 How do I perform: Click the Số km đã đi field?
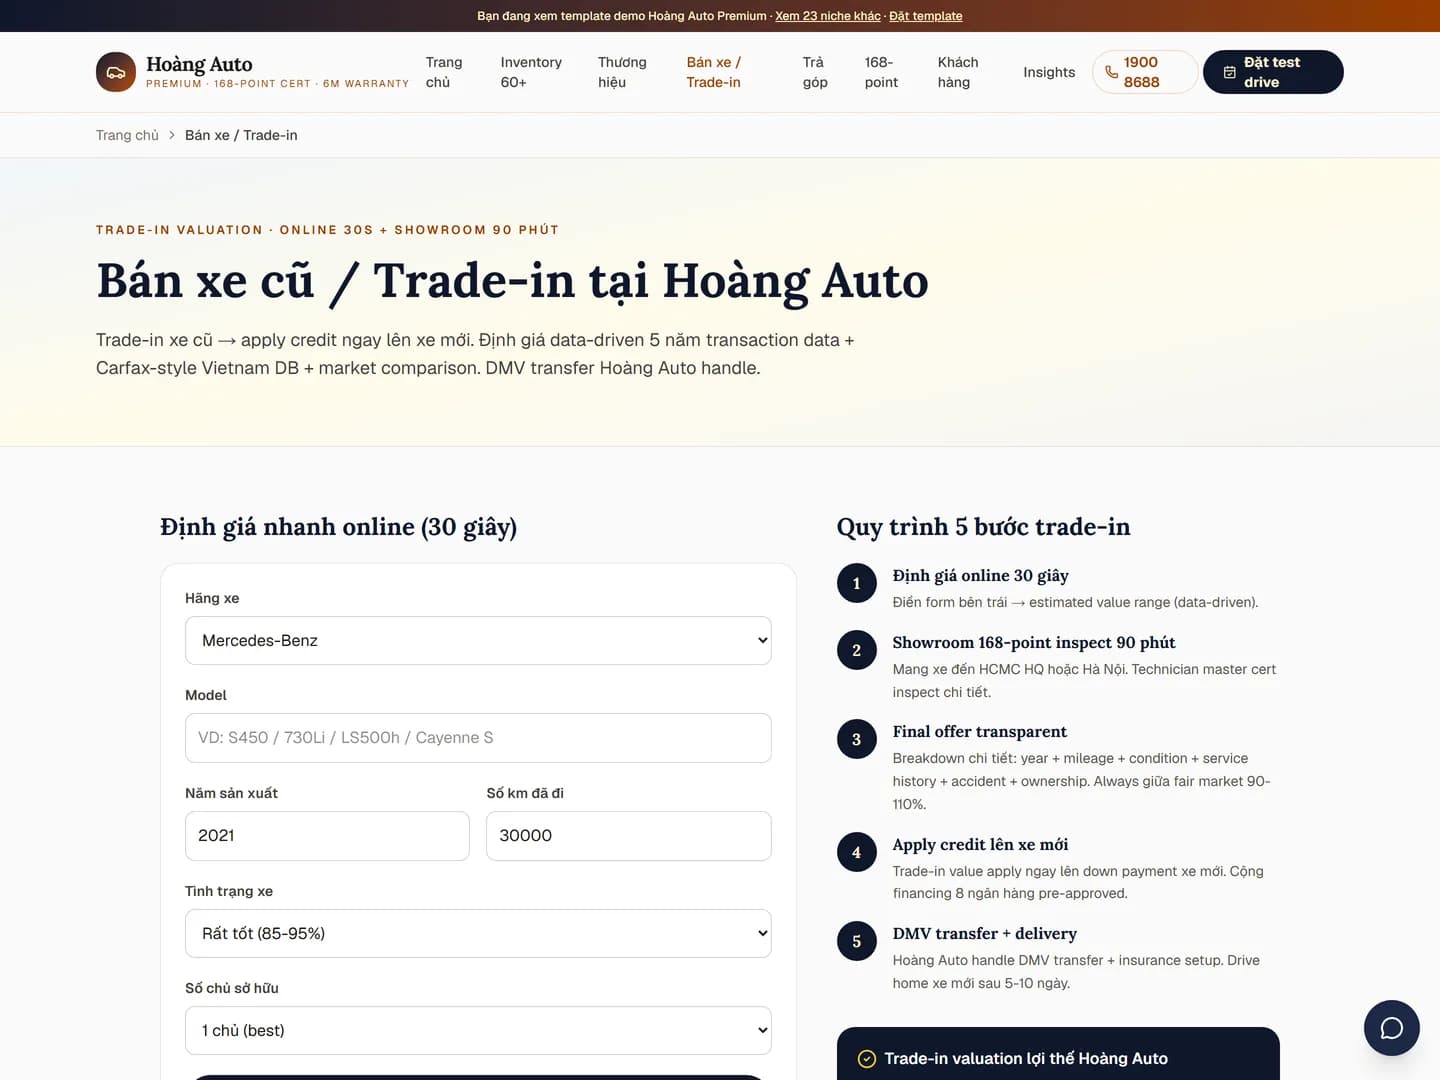click(x=629, y=836)
